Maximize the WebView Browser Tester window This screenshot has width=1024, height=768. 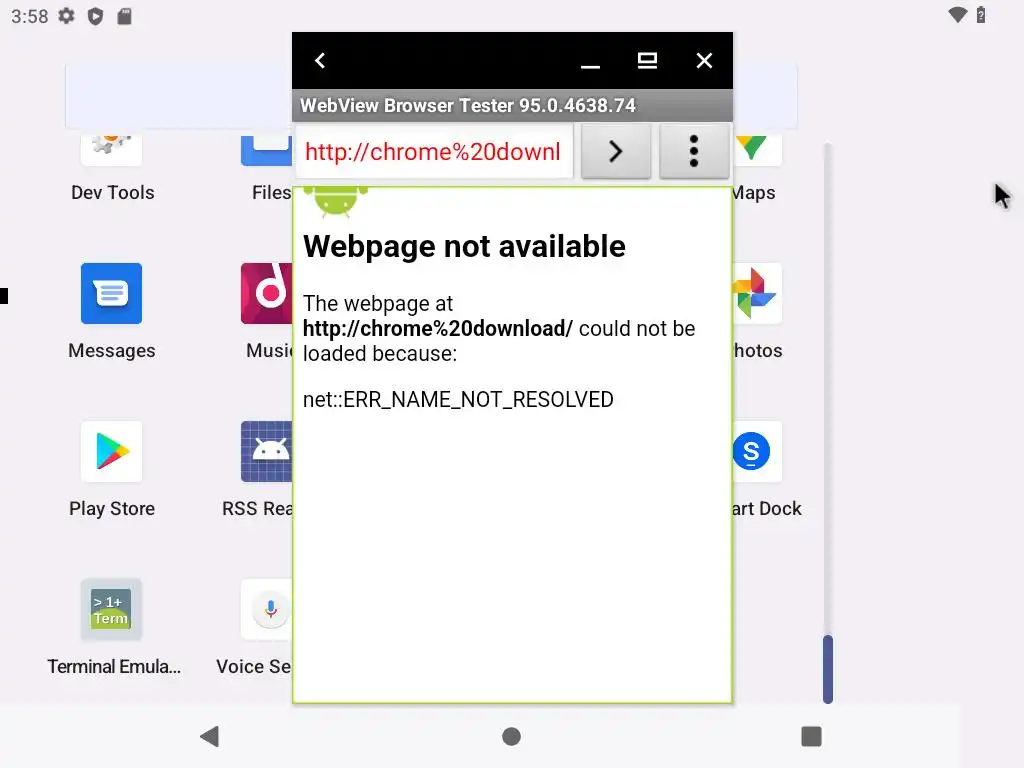647,61
